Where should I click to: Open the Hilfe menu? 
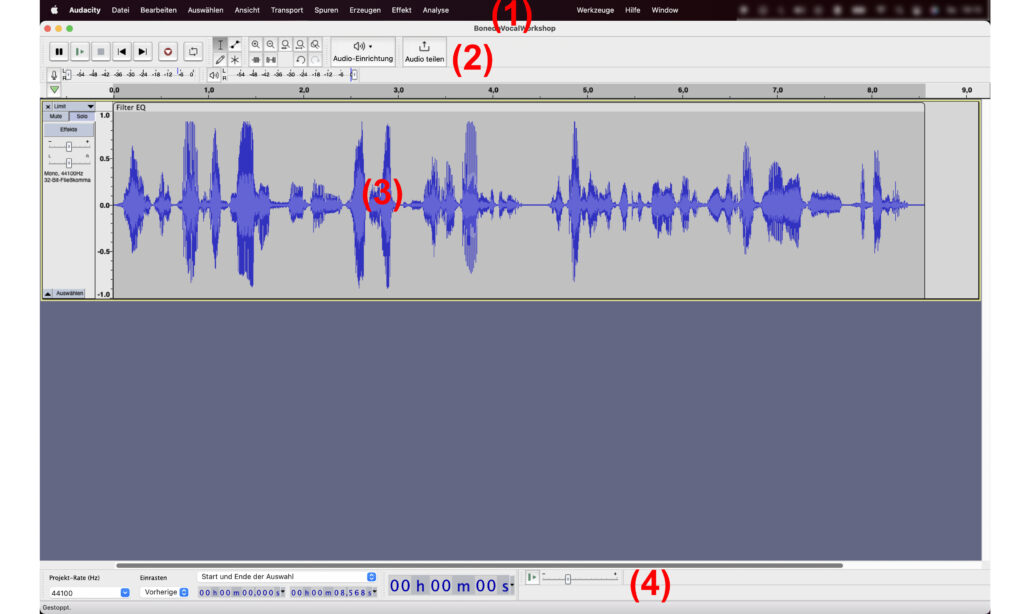(x=632, y=10)
